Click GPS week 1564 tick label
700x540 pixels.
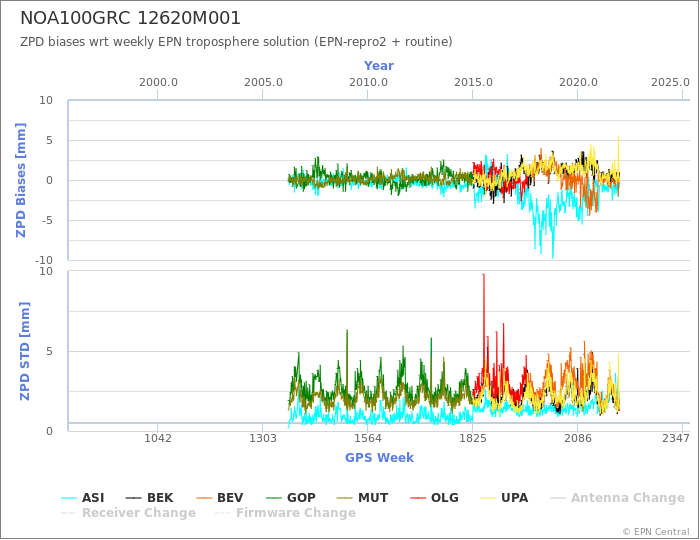tap(367, 438)
